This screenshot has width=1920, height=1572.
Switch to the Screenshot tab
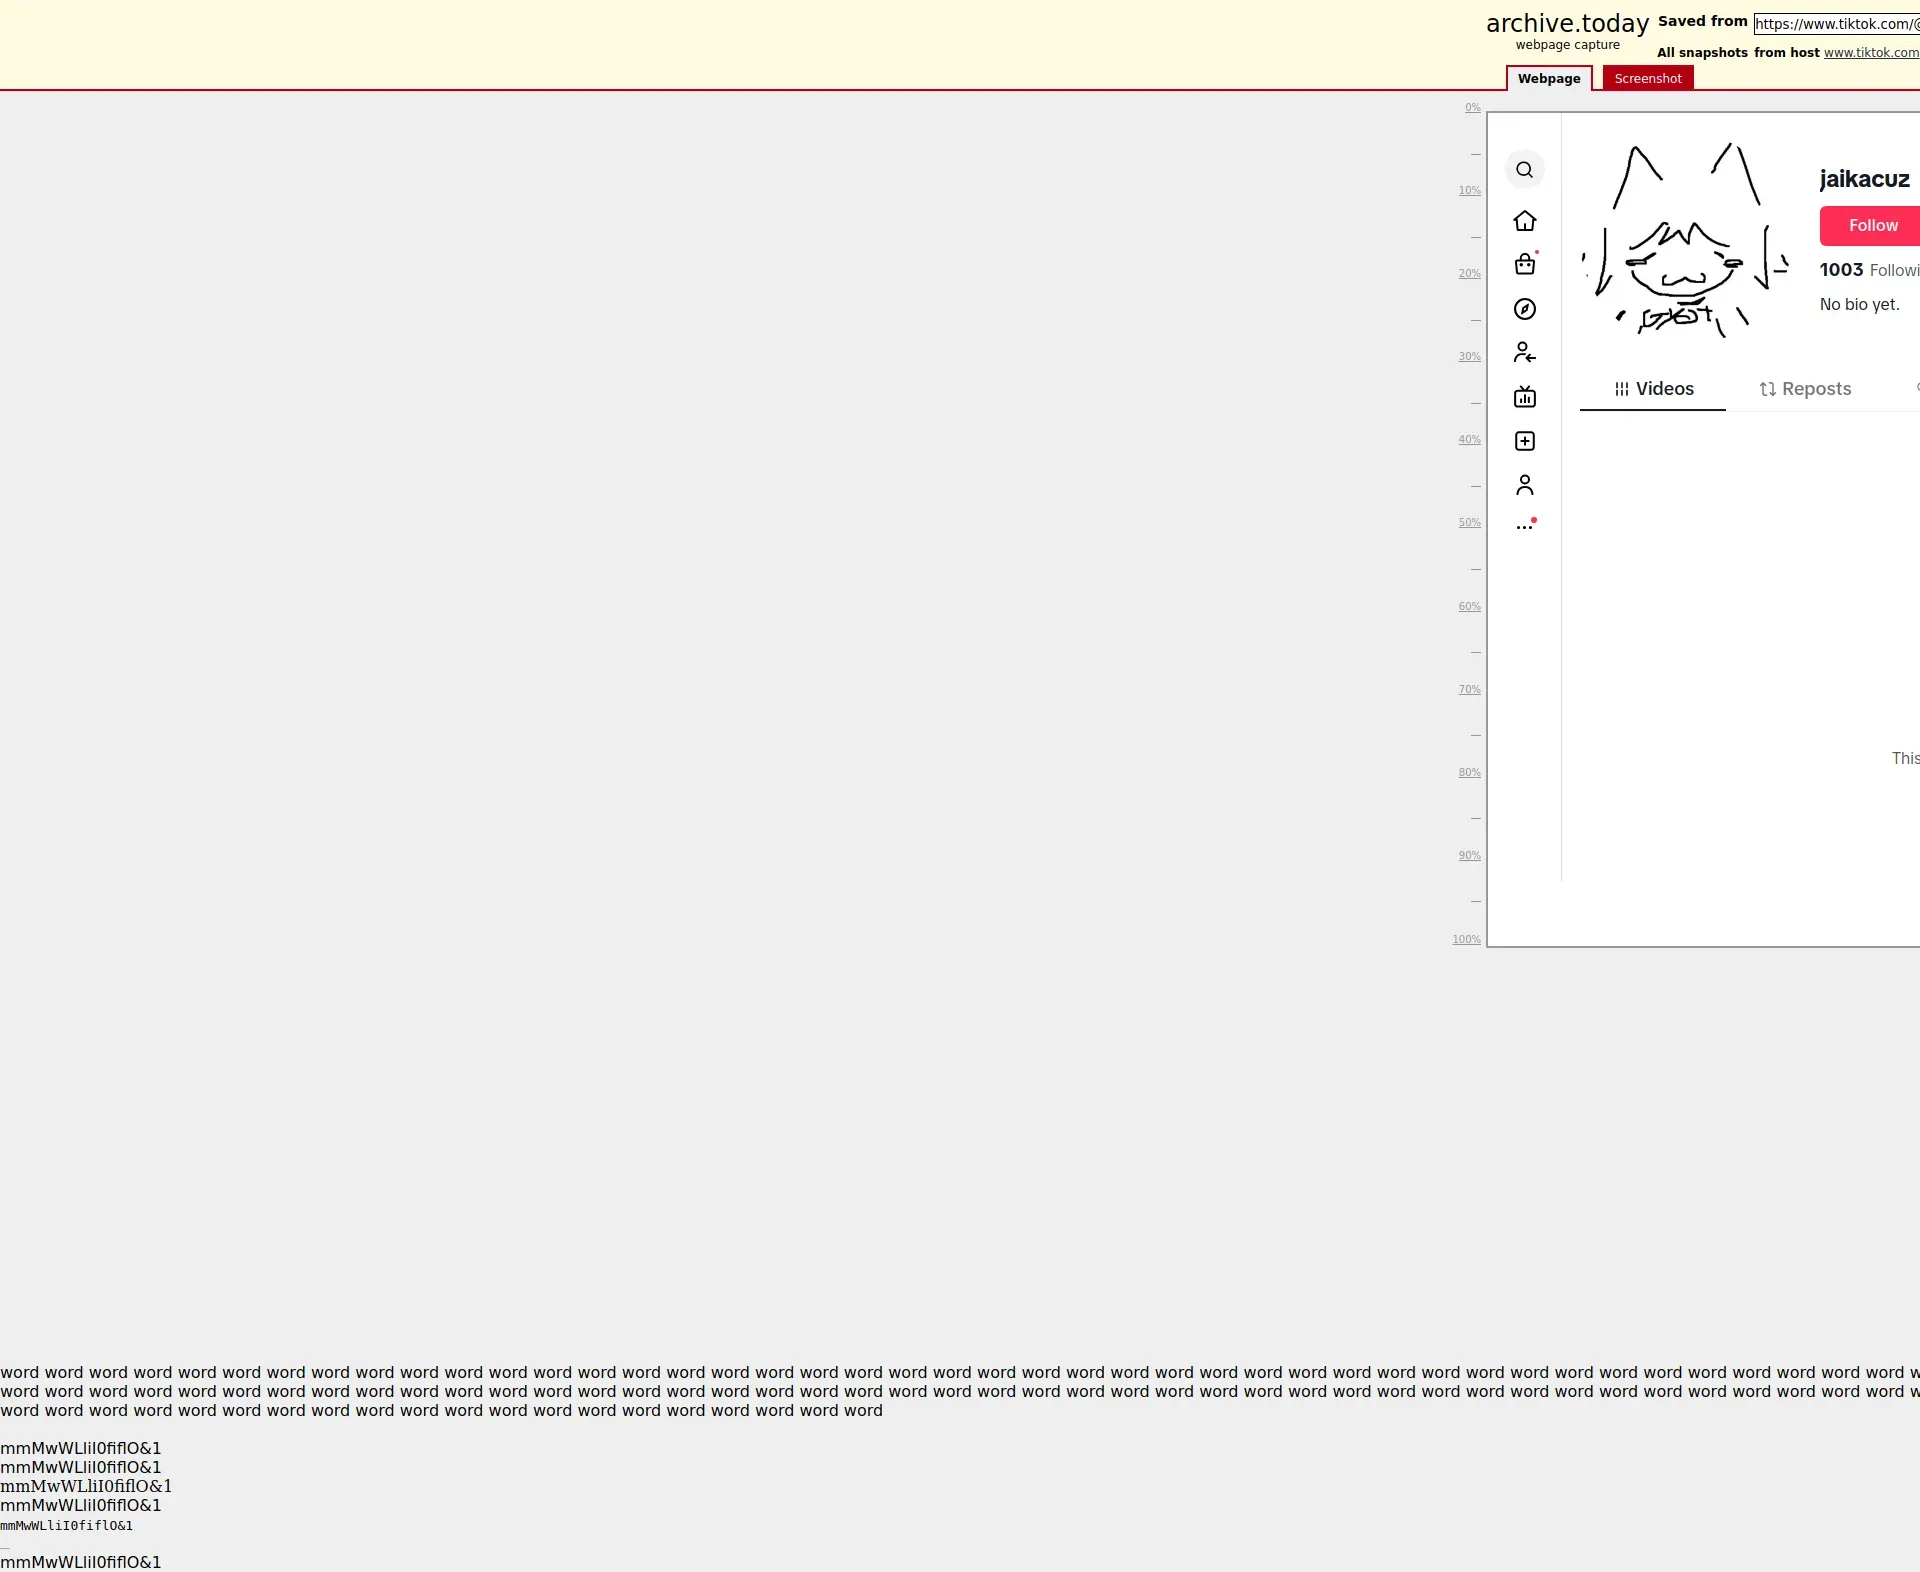(x=1647, y=79)
